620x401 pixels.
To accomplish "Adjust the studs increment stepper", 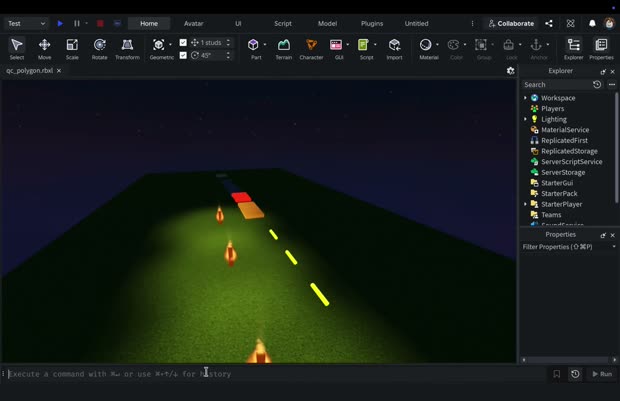I will [228, 42].
